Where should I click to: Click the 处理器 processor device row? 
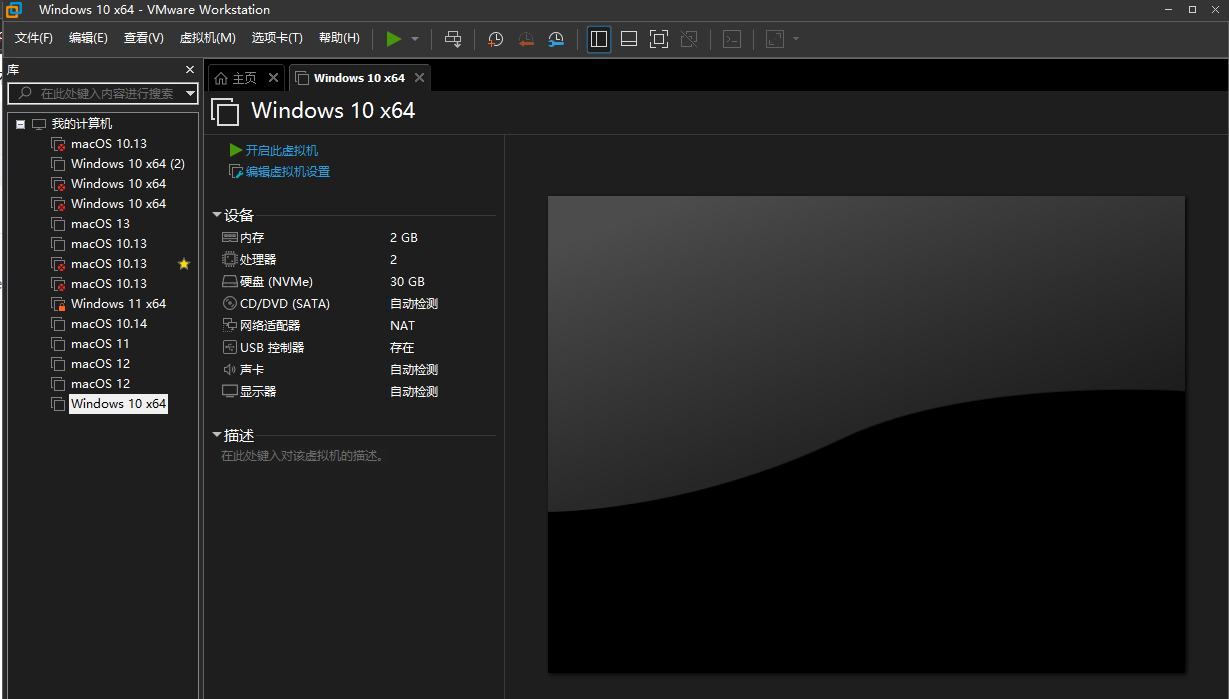click(357, 260)
